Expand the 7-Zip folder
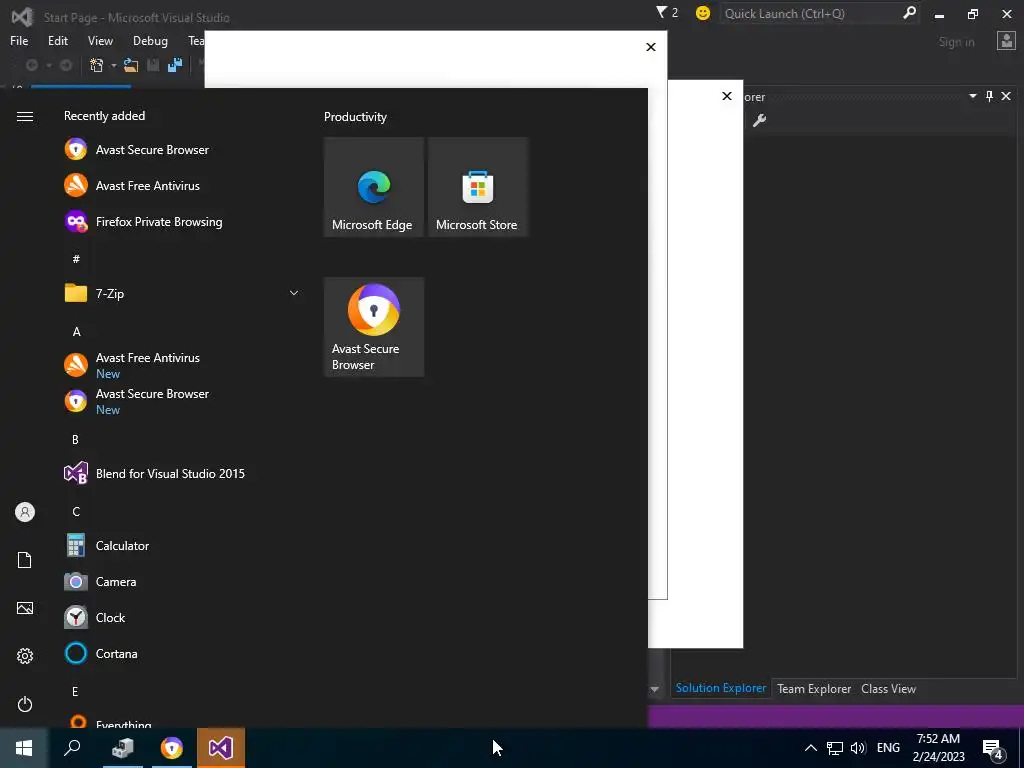 pos(183,294)
